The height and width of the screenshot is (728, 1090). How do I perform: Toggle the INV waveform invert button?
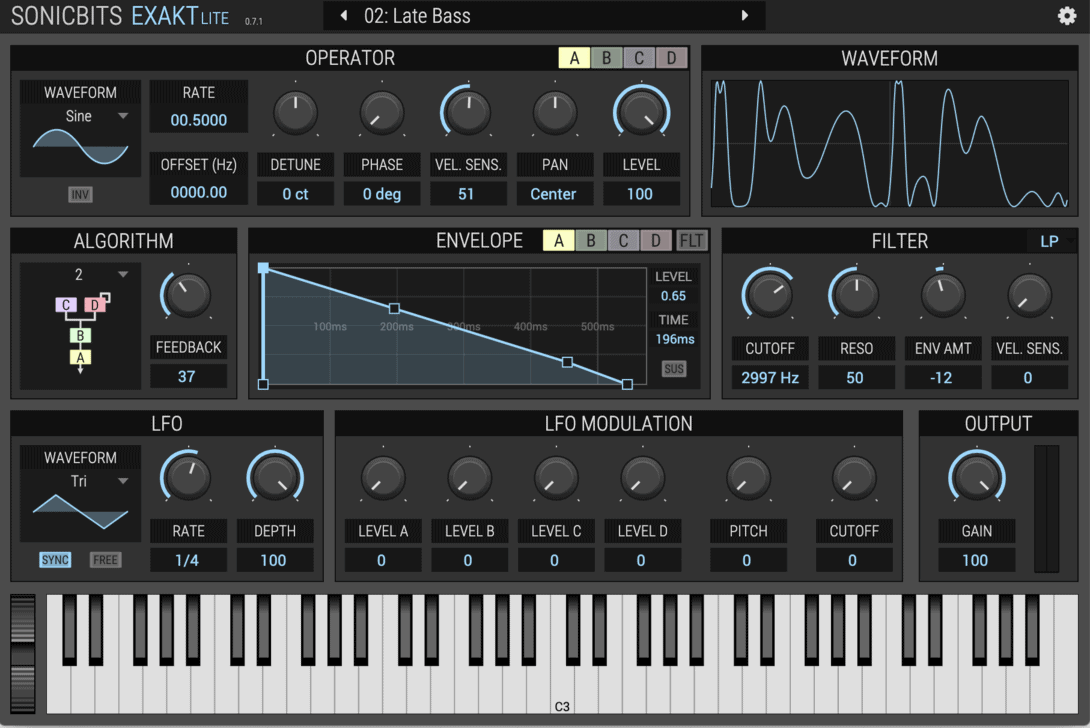click(x=80, y=194)
